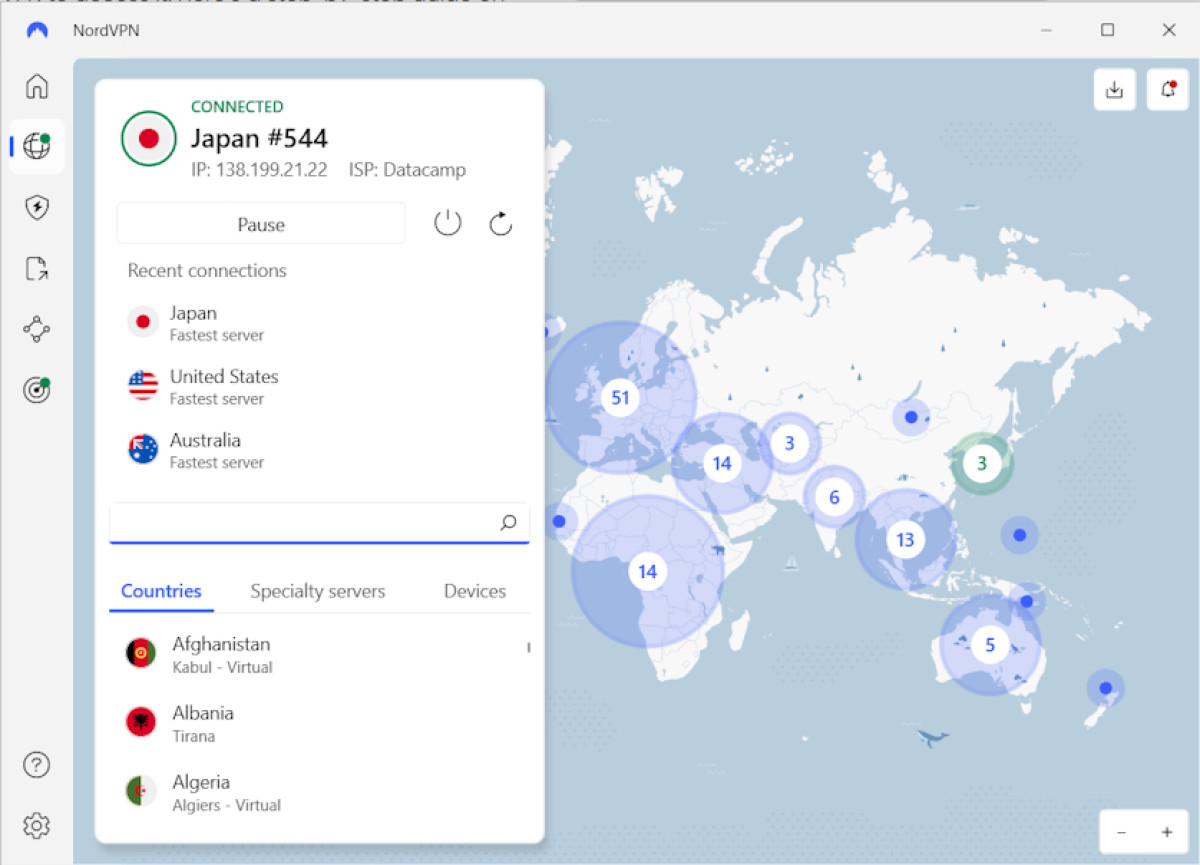Disconnect using the power icon
Screen dimensions: 1200x865
click(x=447, y=223)
